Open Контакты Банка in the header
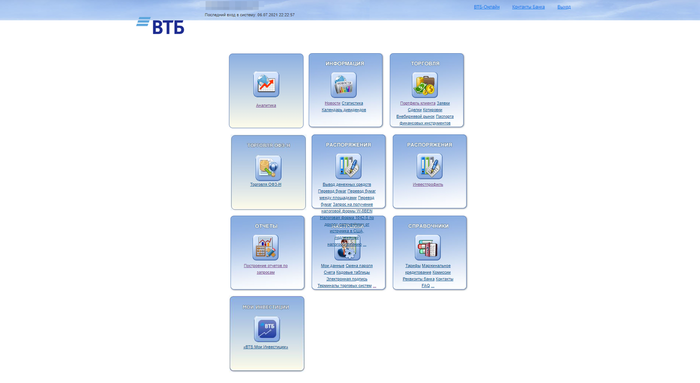The height and width of the screenshot is (383, 700). coord(528,7)
